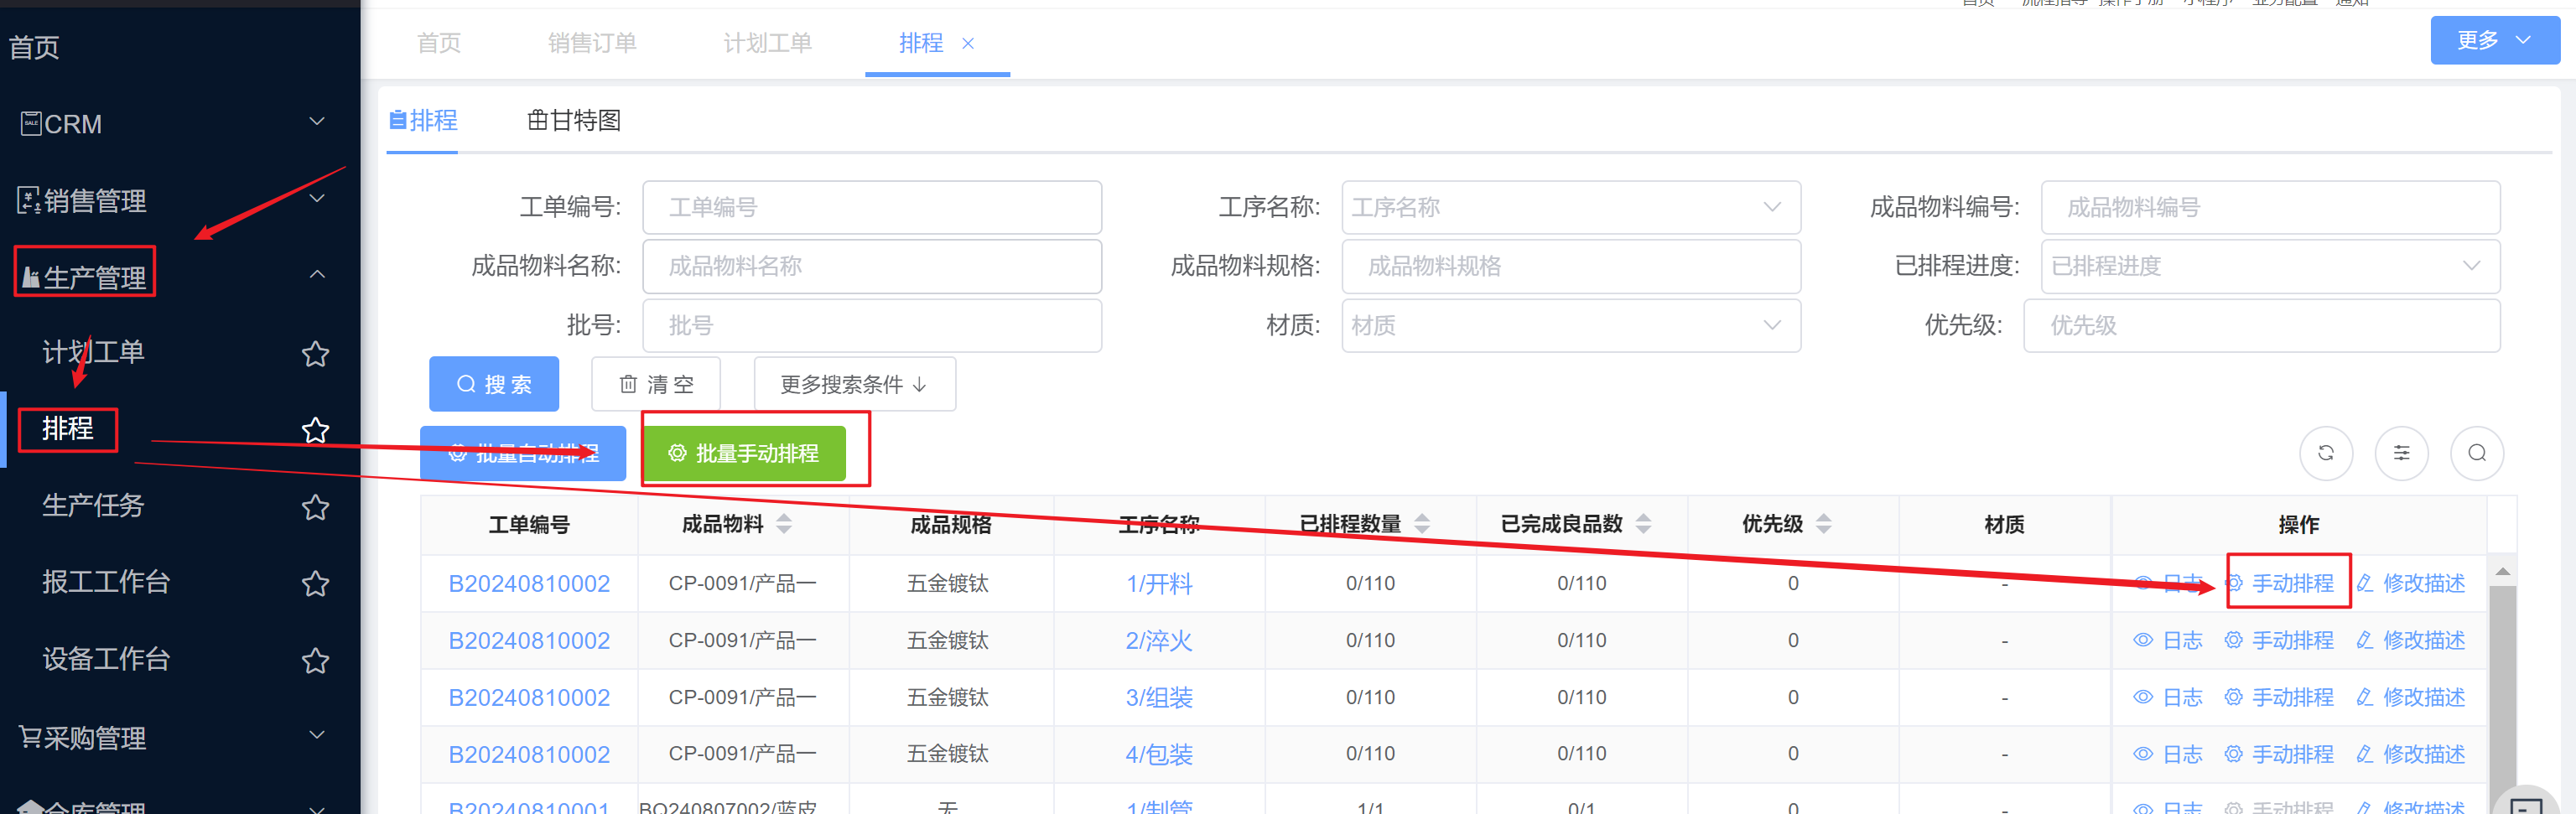Click the 批号 input field

point(872,325)
